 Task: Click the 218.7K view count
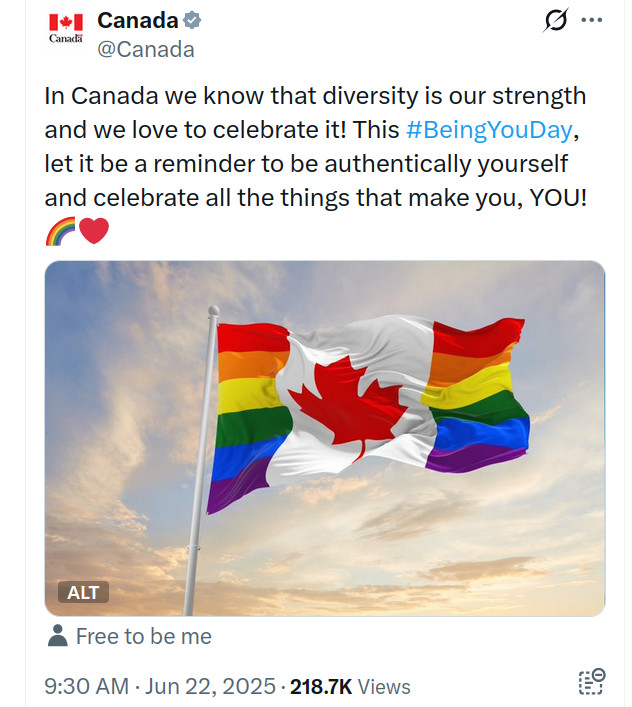(x=320, y=686)
